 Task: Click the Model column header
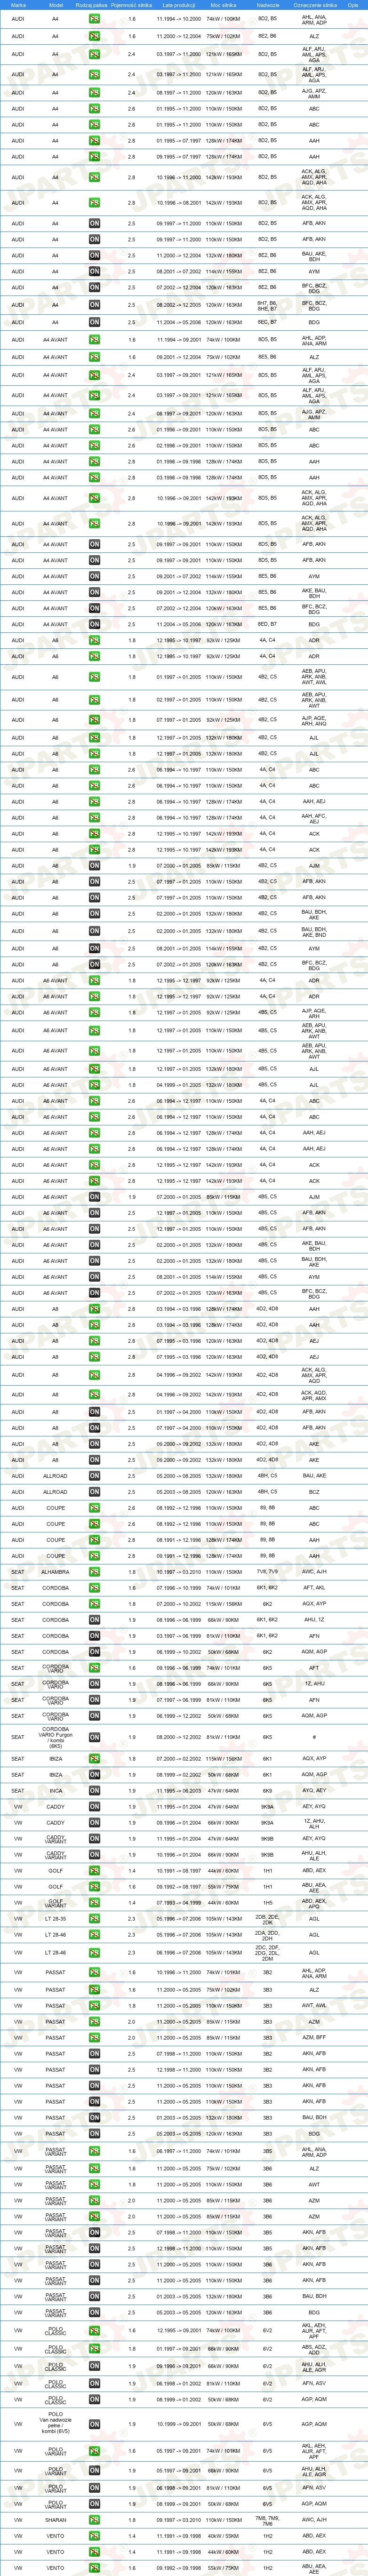[55, 5]
